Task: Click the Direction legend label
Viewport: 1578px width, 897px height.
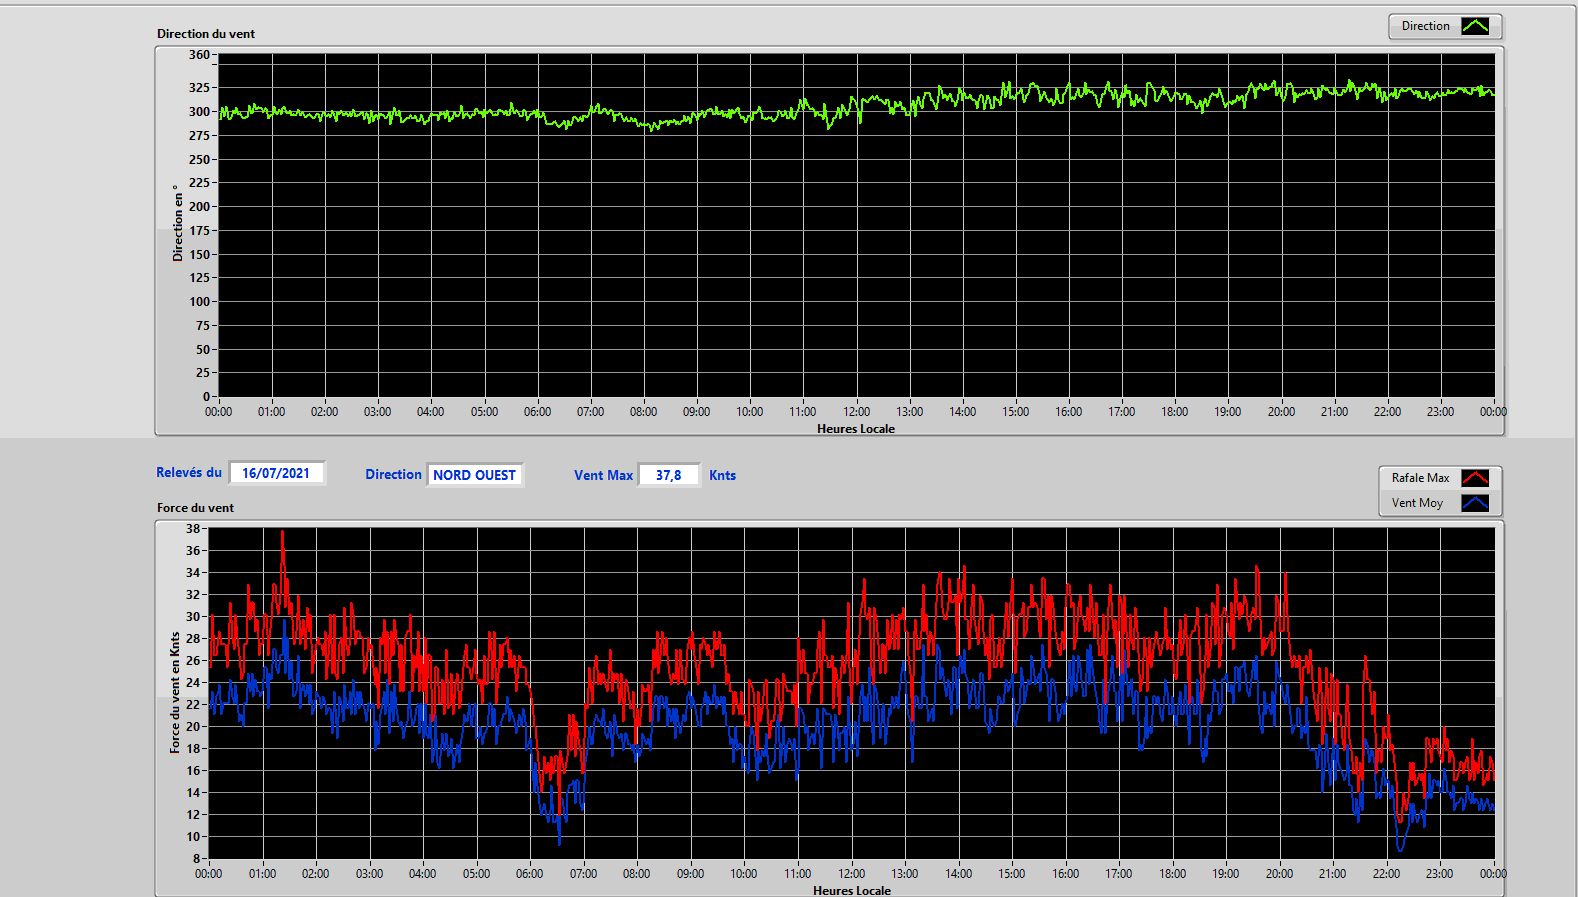Action: coord(1425,26)
